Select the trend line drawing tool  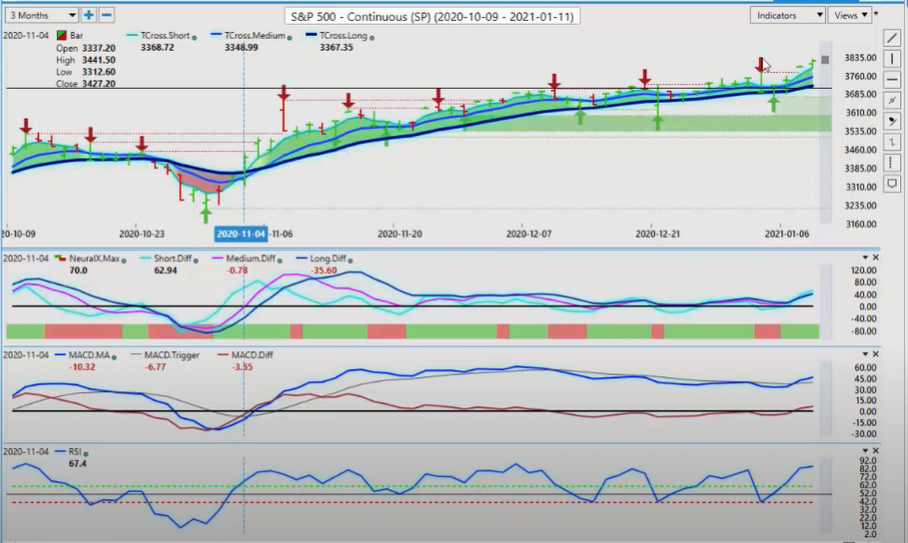point(892,38)
